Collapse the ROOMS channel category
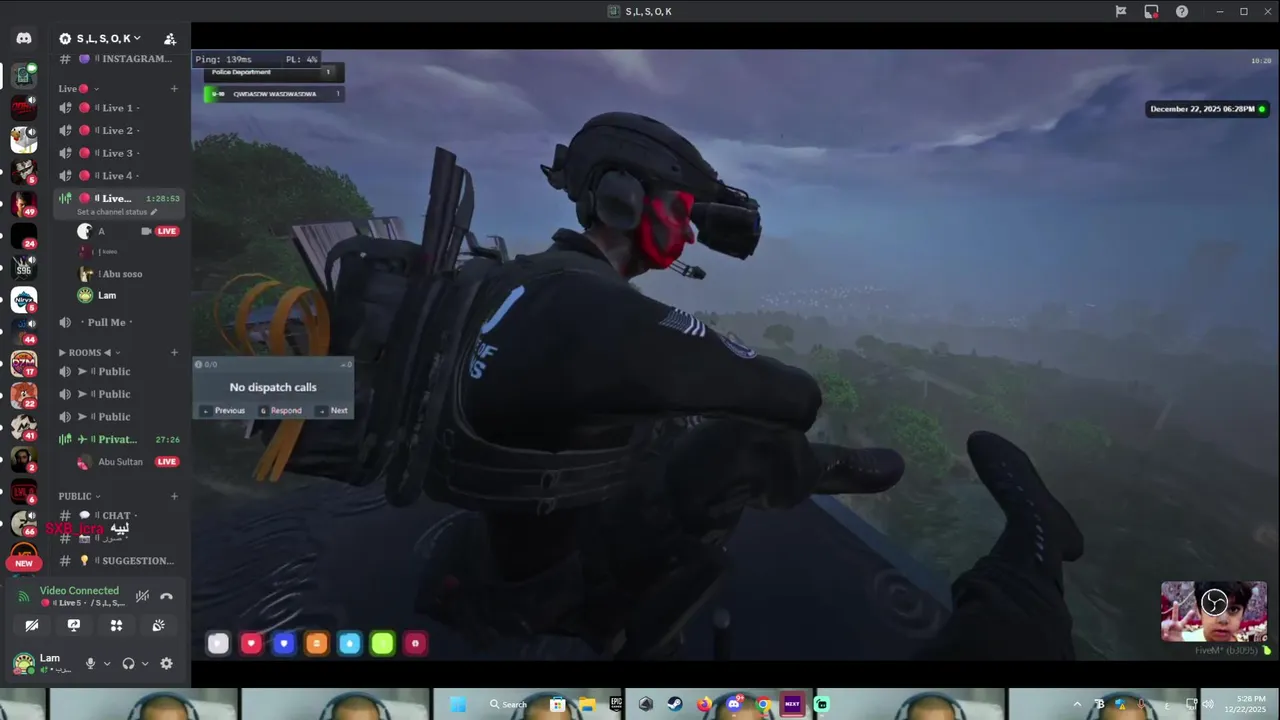 tap(90, 352)
